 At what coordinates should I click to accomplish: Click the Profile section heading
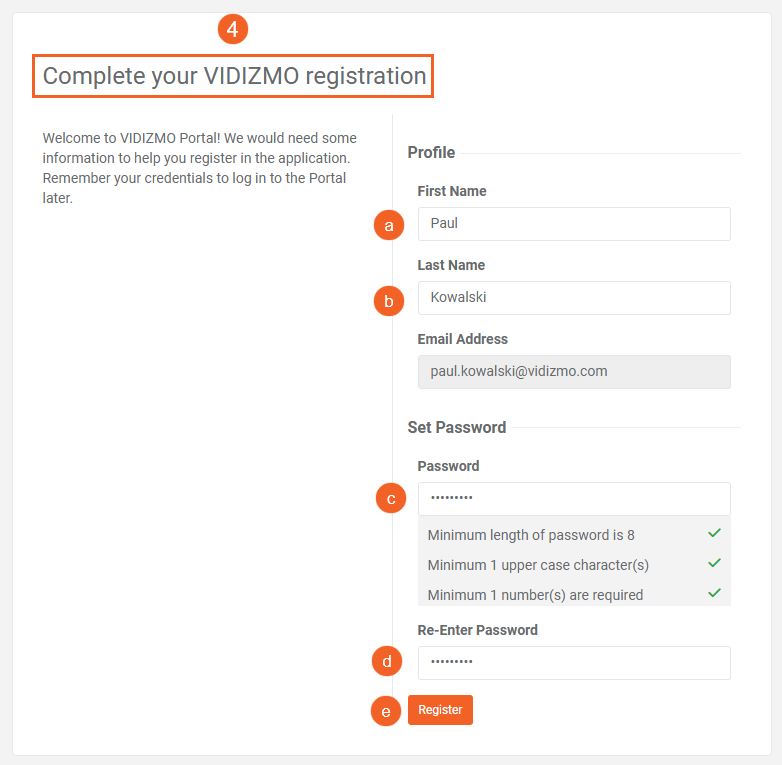431,153
